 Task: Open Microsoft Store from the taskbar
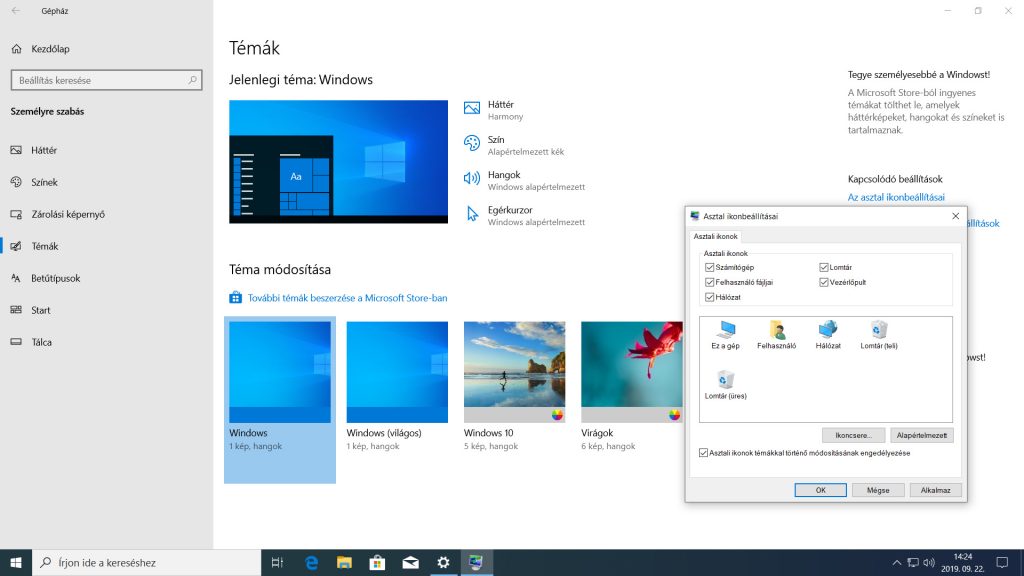click(x=377, y=562)
